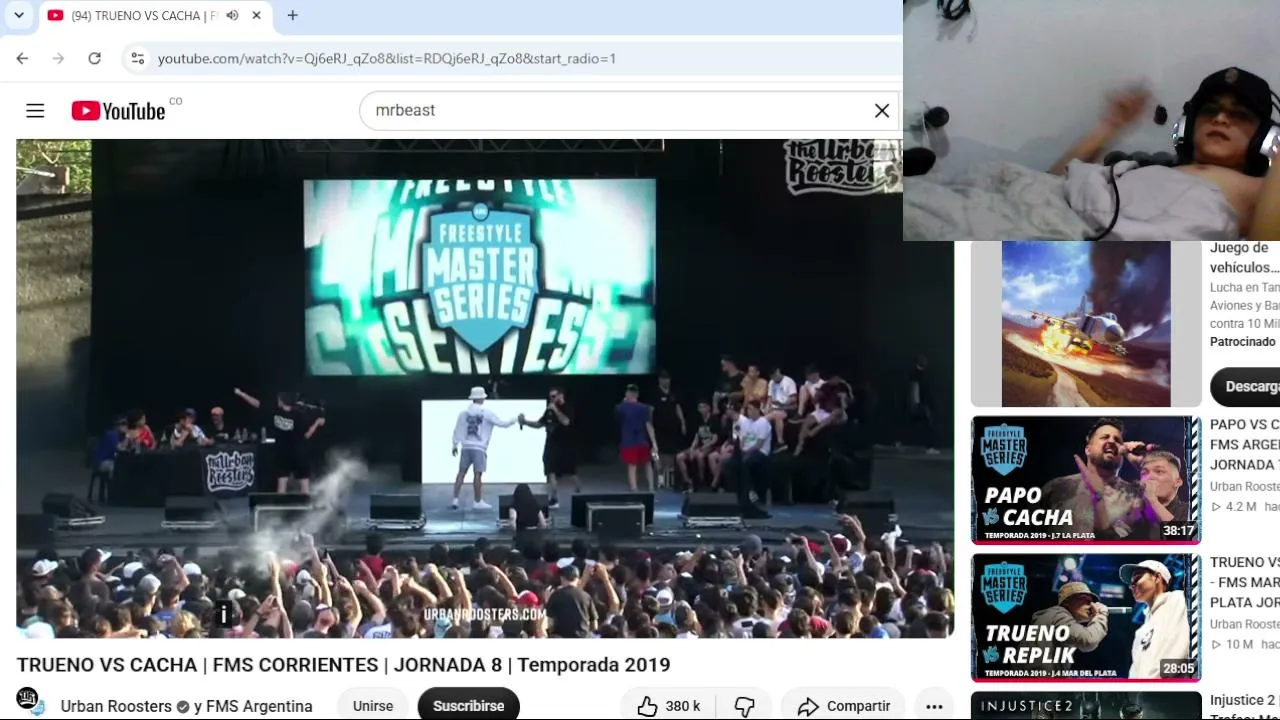Image resolution: width=1280 pixels, height=720 pixels.
Task: Open the Juego de vehículos ad title
Action: (1245, 258)
